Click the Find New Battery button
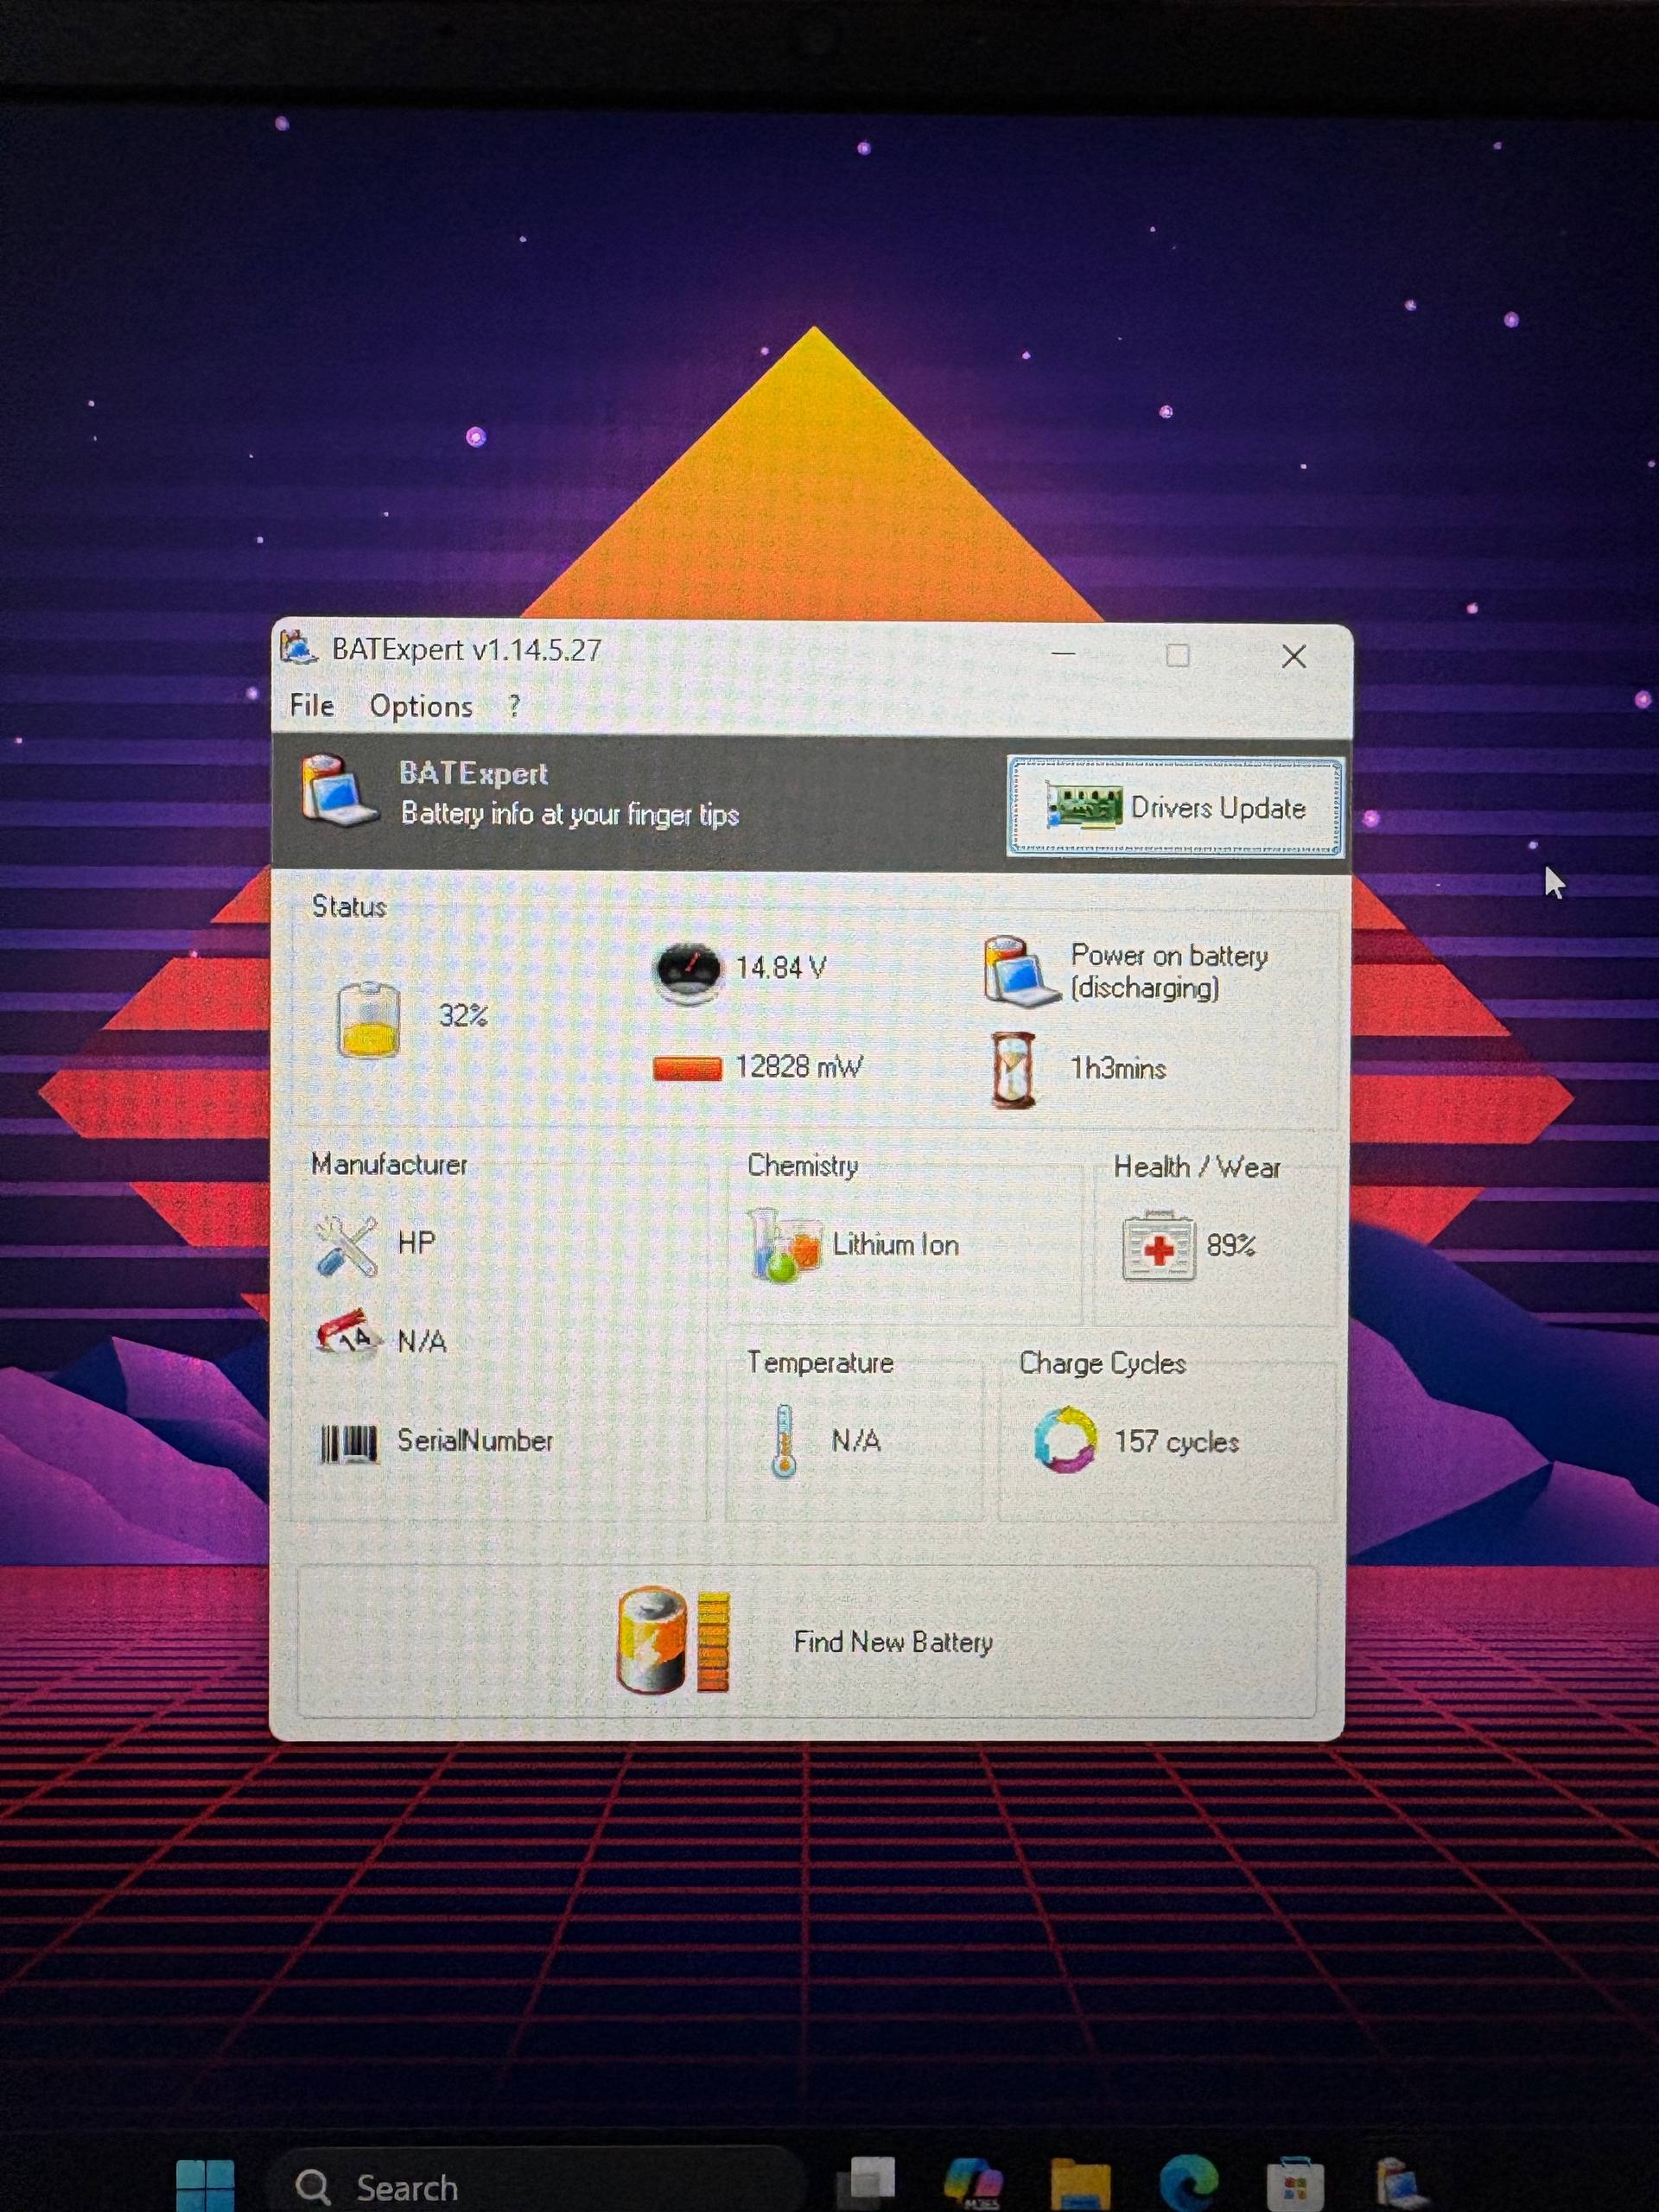This screenshot has width=1659, height=2212. (807, 1642)
